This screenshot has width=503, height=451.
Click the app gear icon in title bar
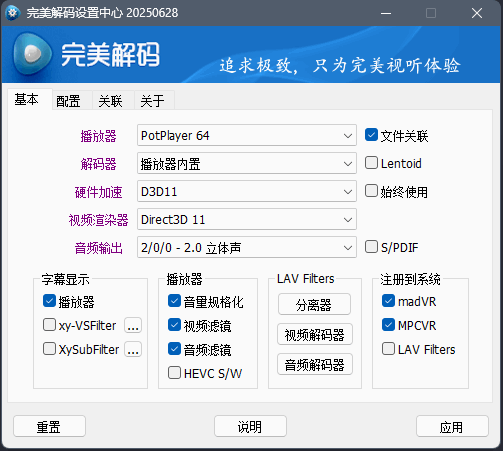click(13, 13)
